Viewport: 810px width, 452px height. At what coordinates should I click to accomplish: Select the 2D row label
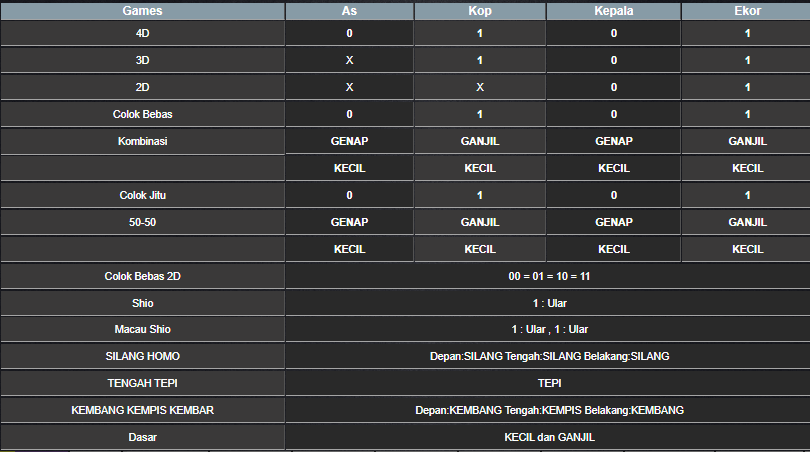tap(143, 87)
